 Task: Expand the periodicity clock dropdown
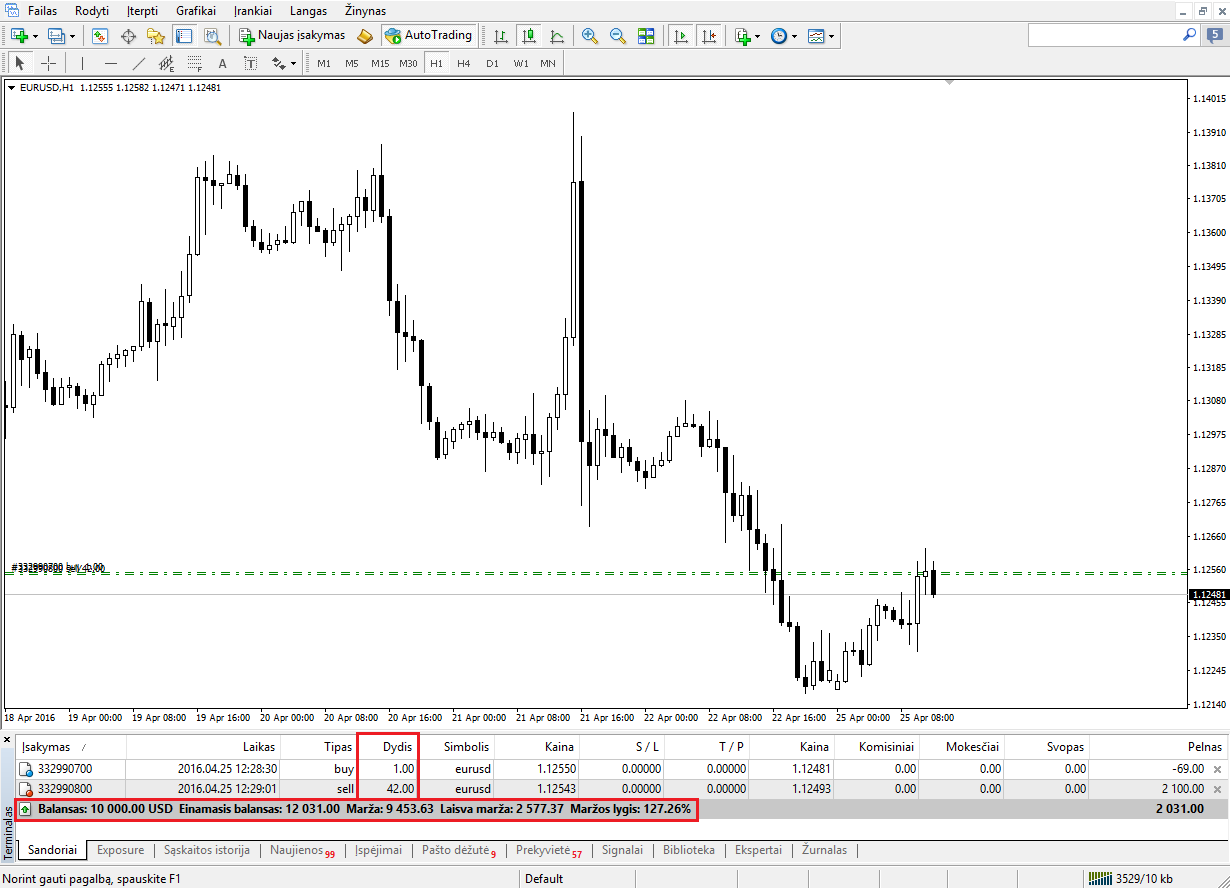pyautogui.click(x=794, y=36)
